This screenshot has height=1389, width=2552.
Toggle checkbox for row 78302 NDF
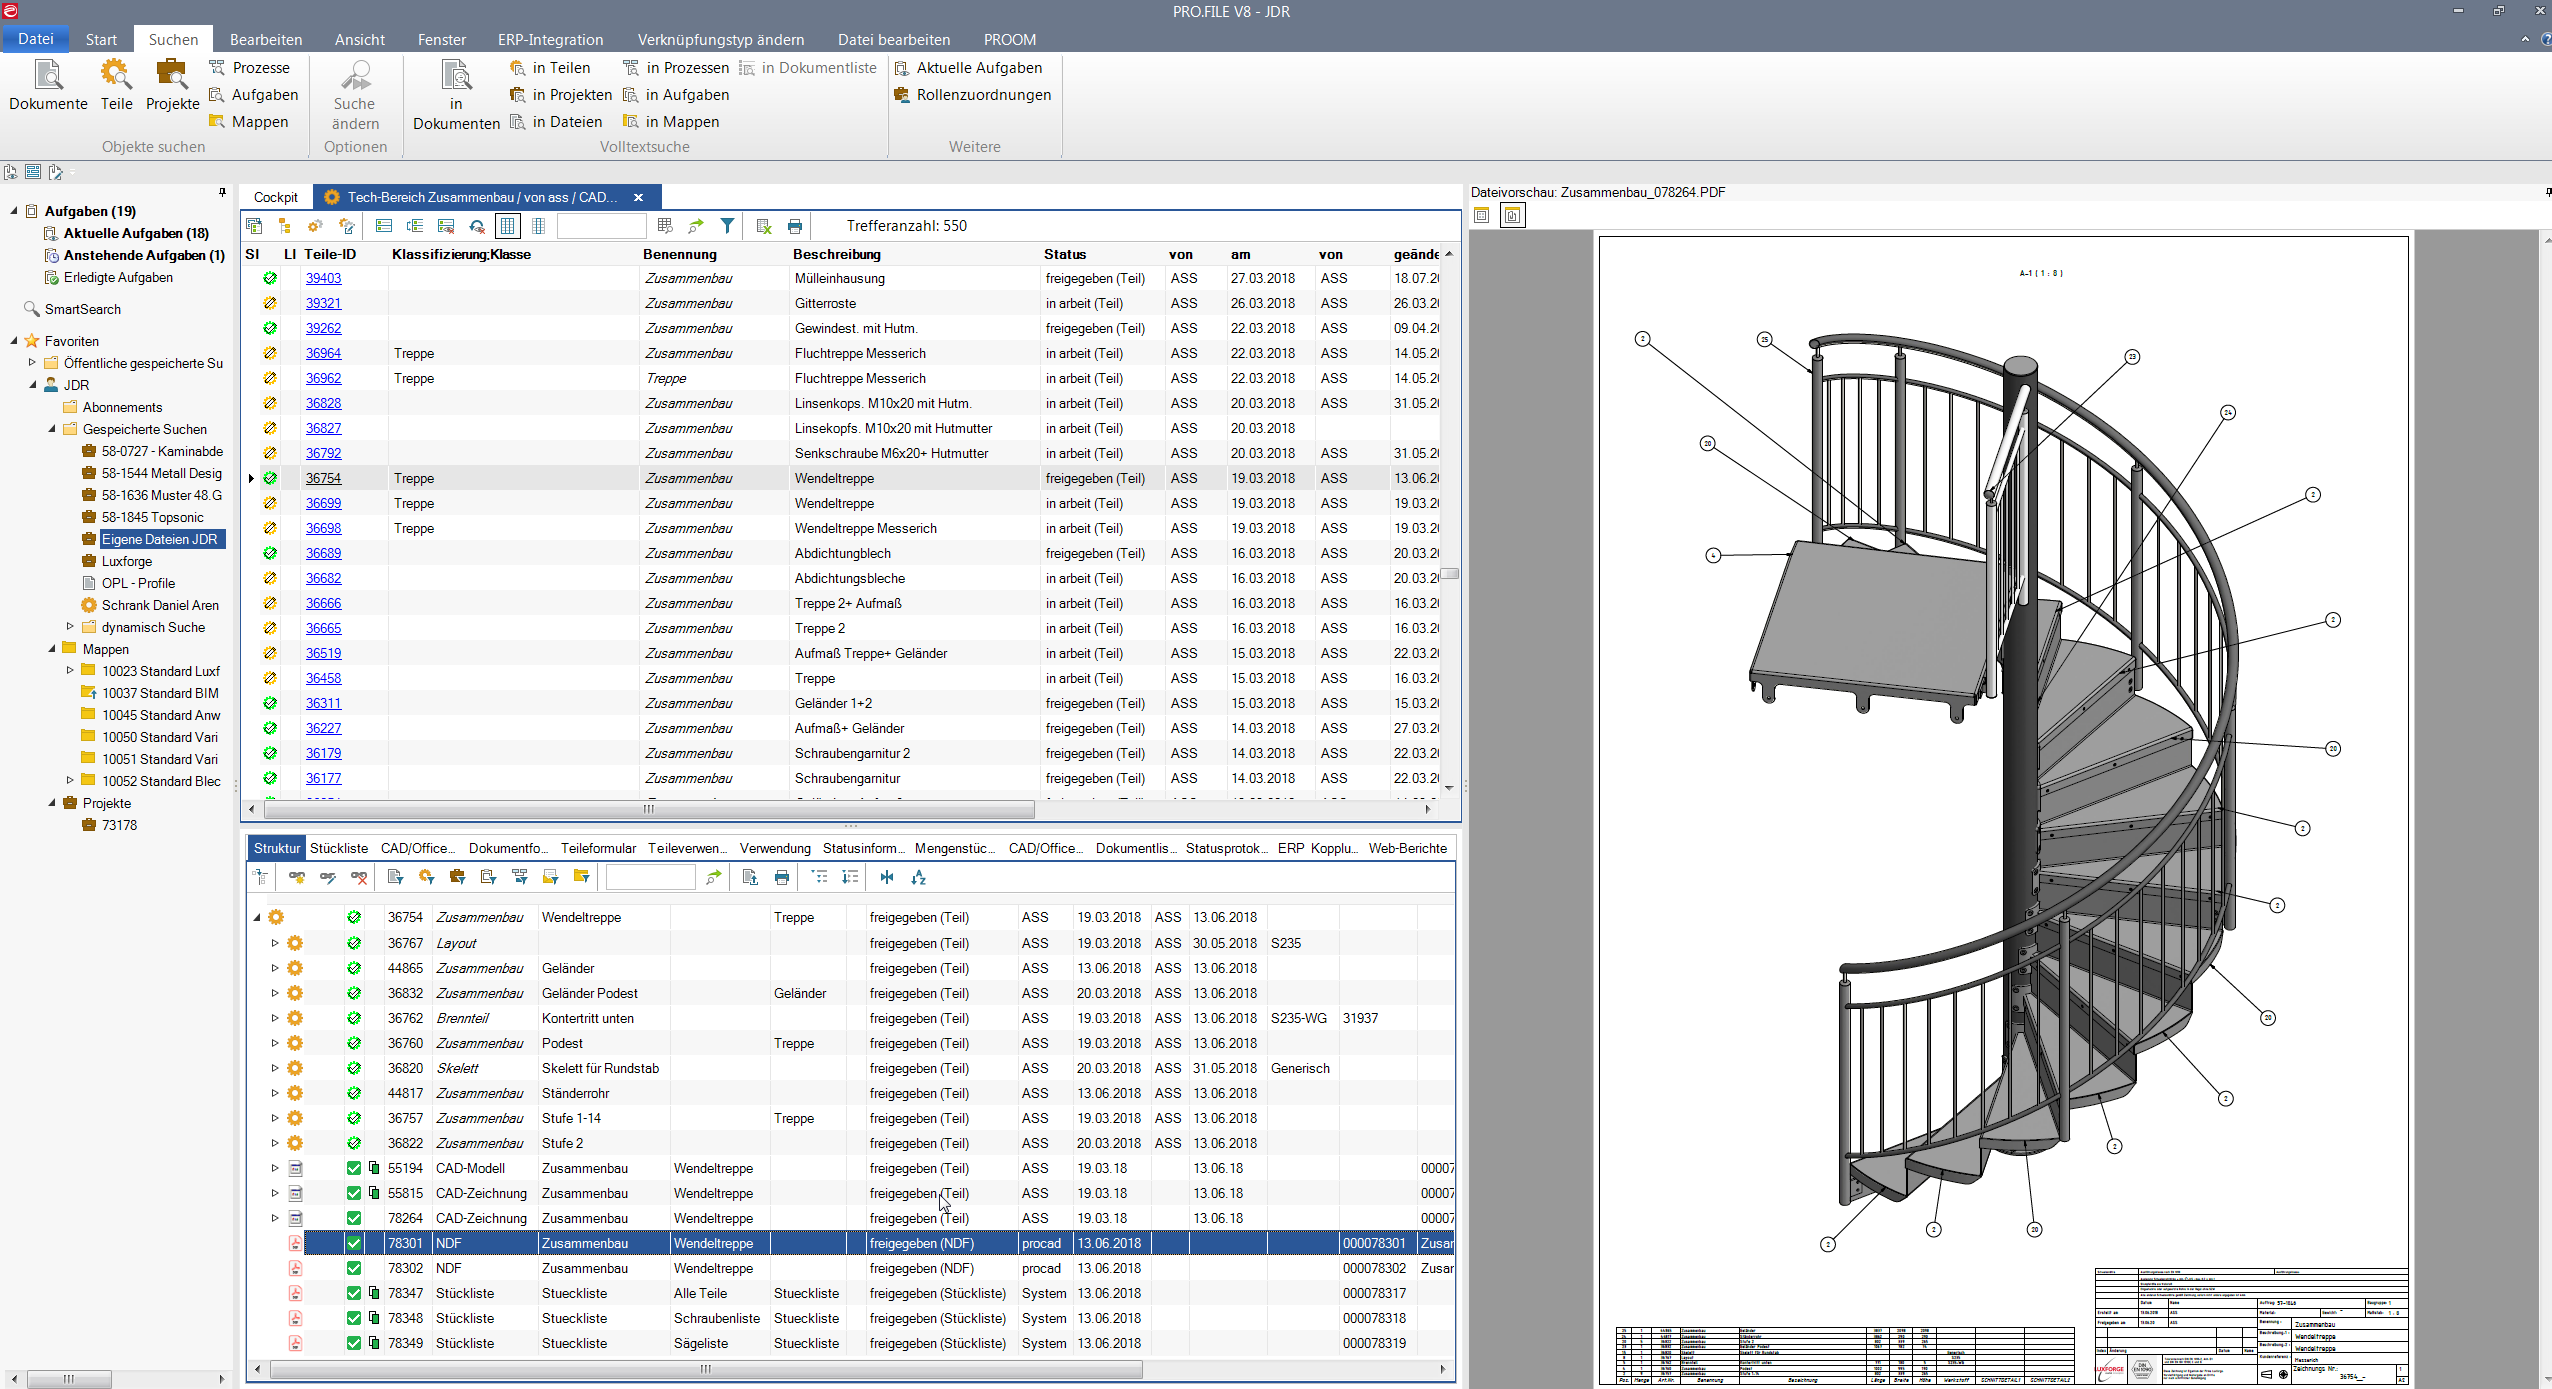pyautogui.click(x=354, y=1268)
